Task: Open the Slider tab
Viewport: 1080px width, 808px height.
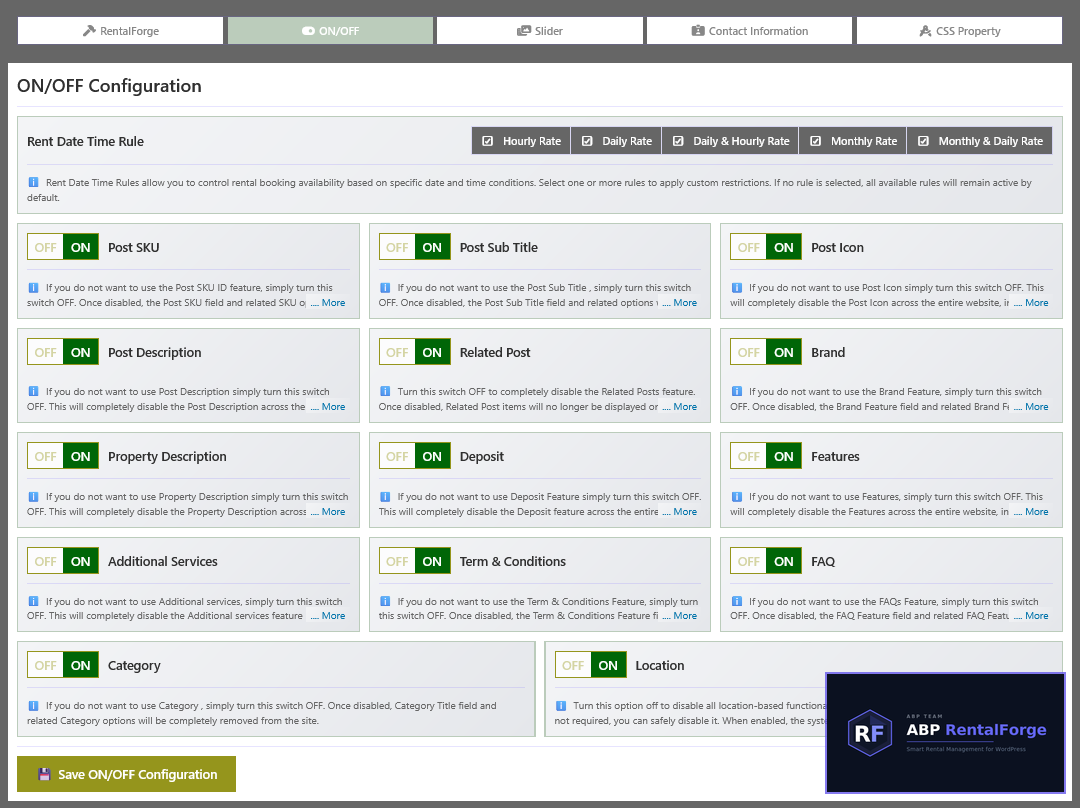Action: point(540,31)
